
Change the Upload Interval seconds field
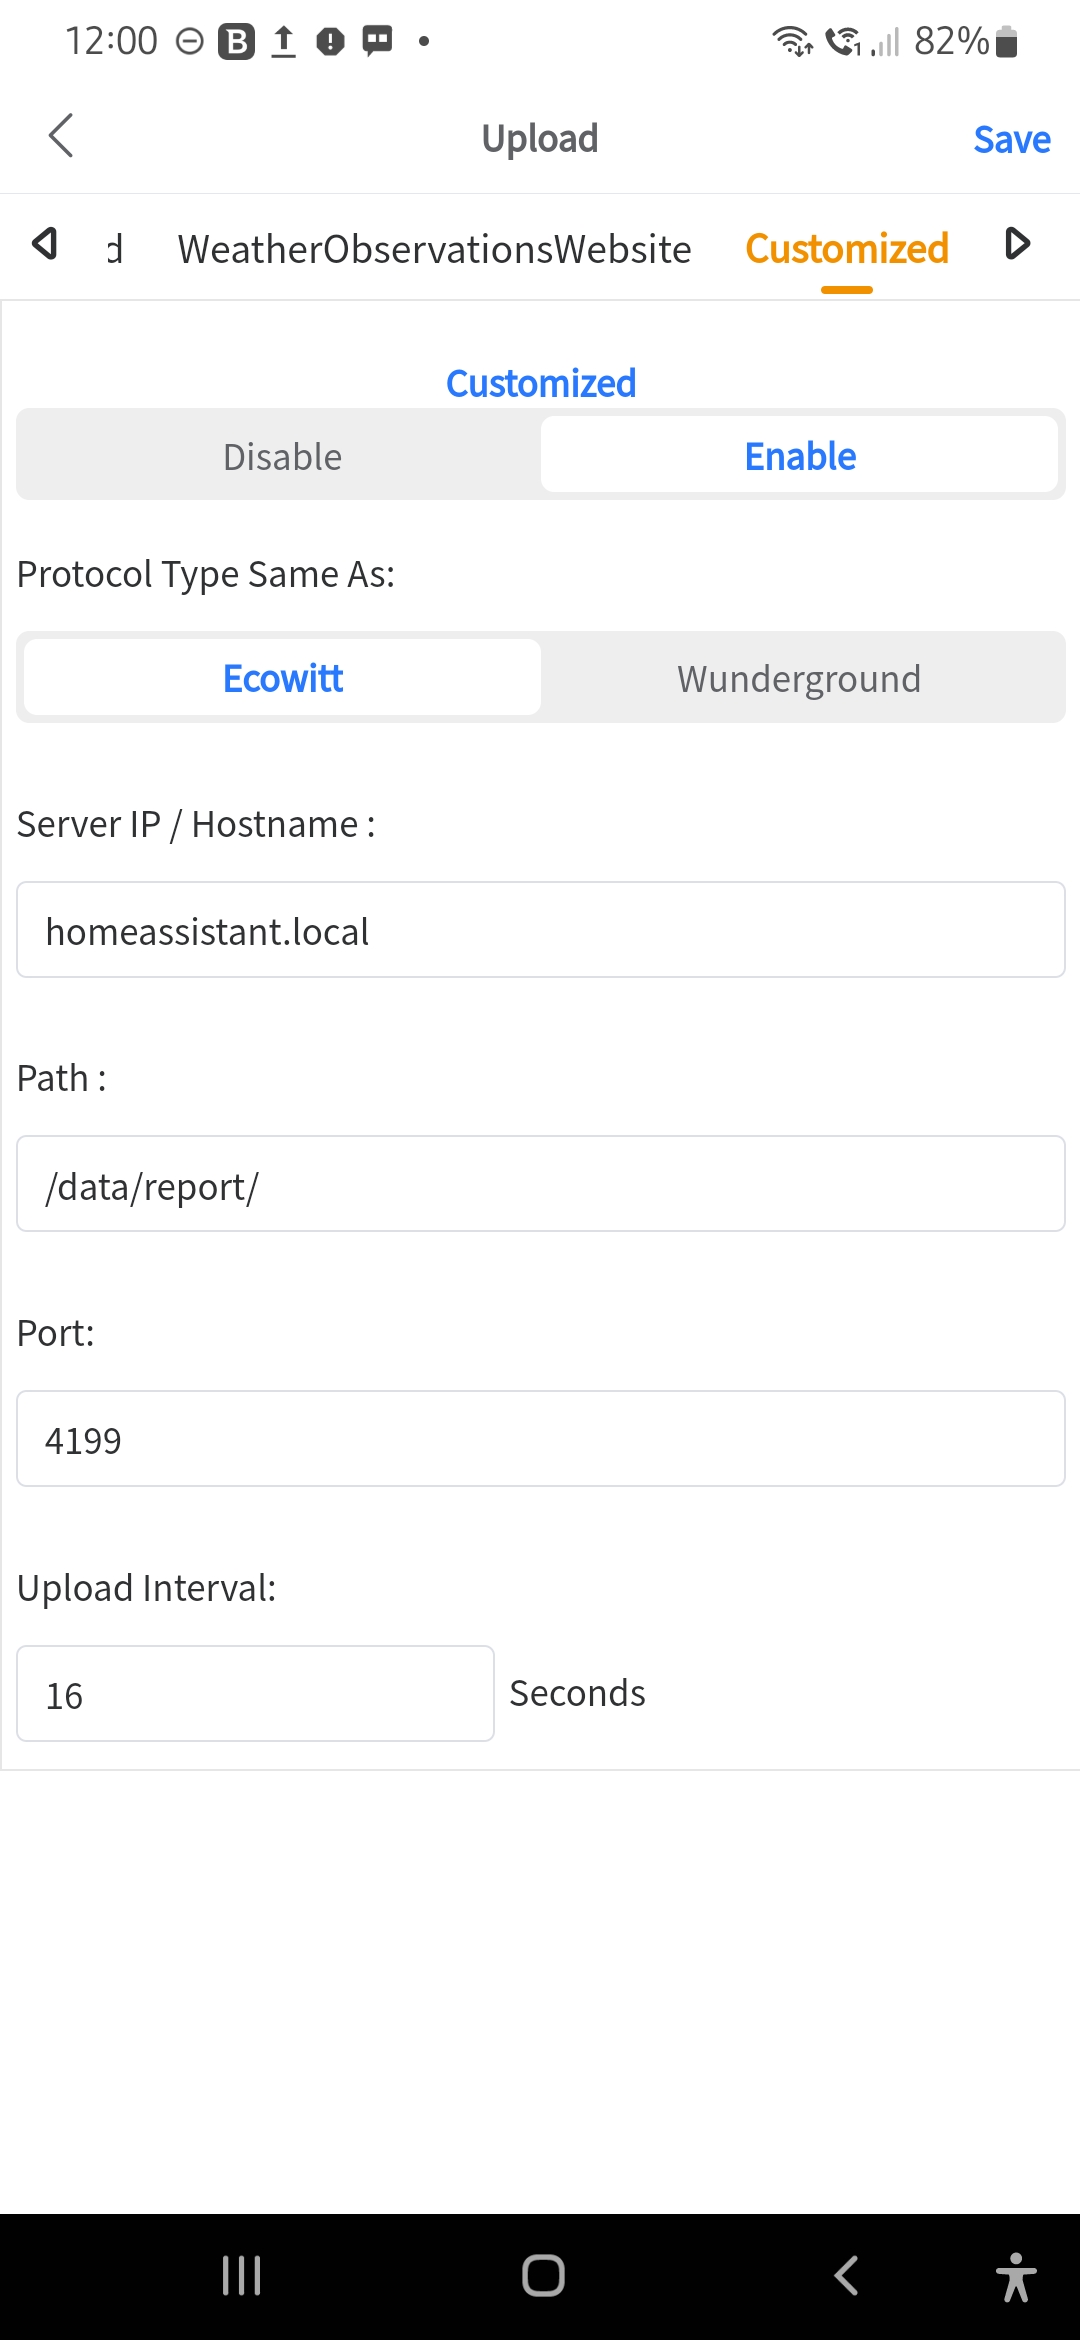[255, 1694]
